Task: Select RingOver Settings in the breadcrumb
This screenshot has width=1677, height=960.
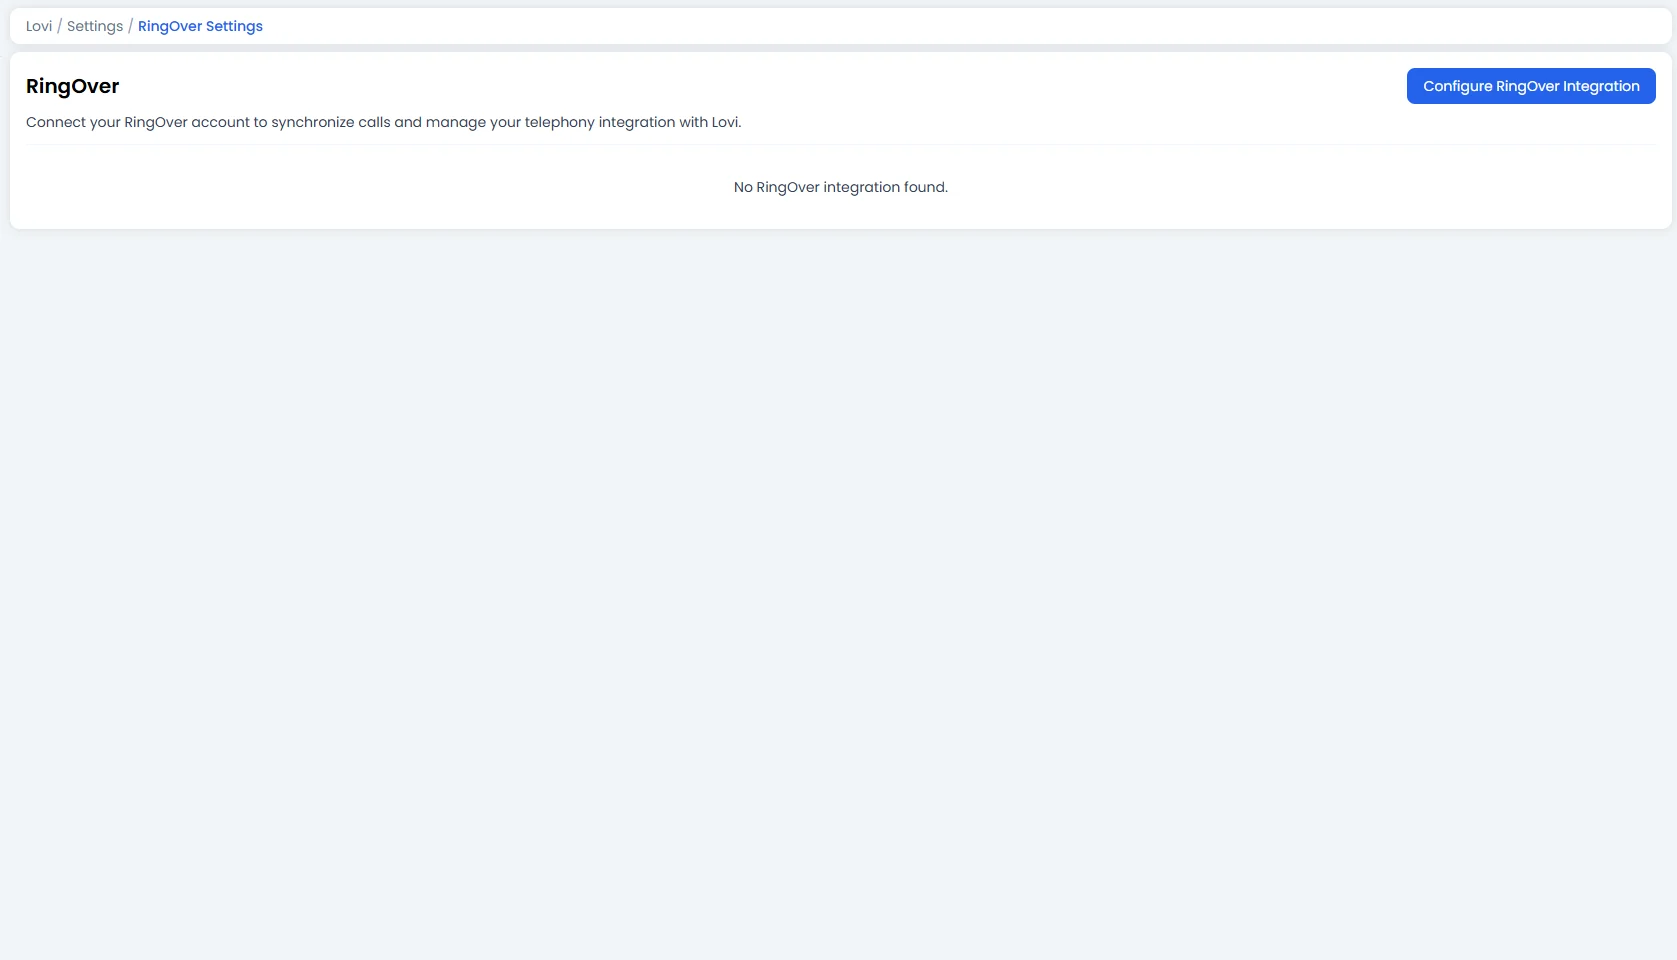Action: pyautogui.click(x=200, y=26)
